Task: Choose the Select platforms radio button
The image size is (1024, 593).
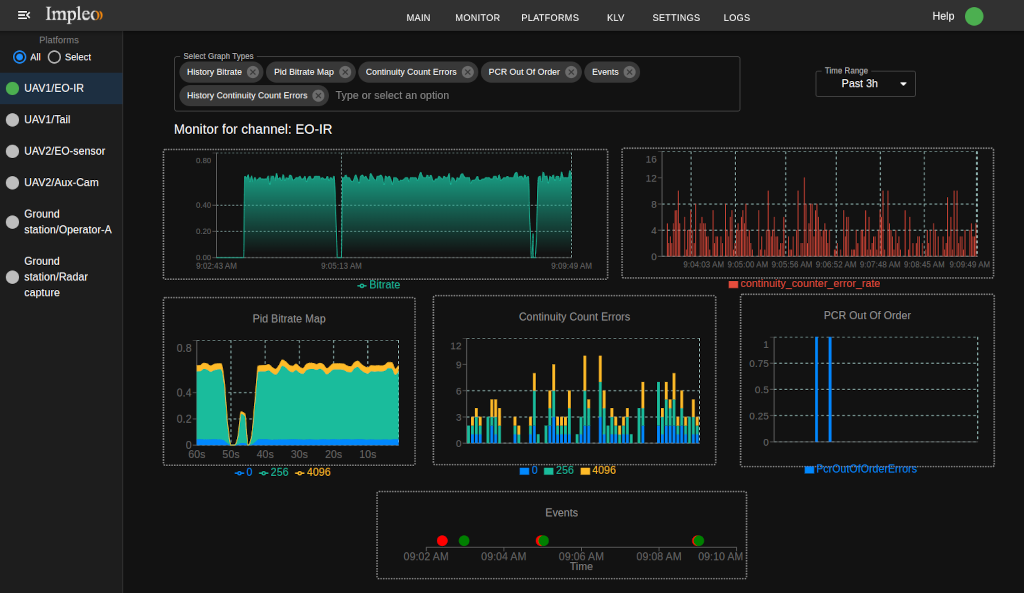Action: [x=54, y=57]
